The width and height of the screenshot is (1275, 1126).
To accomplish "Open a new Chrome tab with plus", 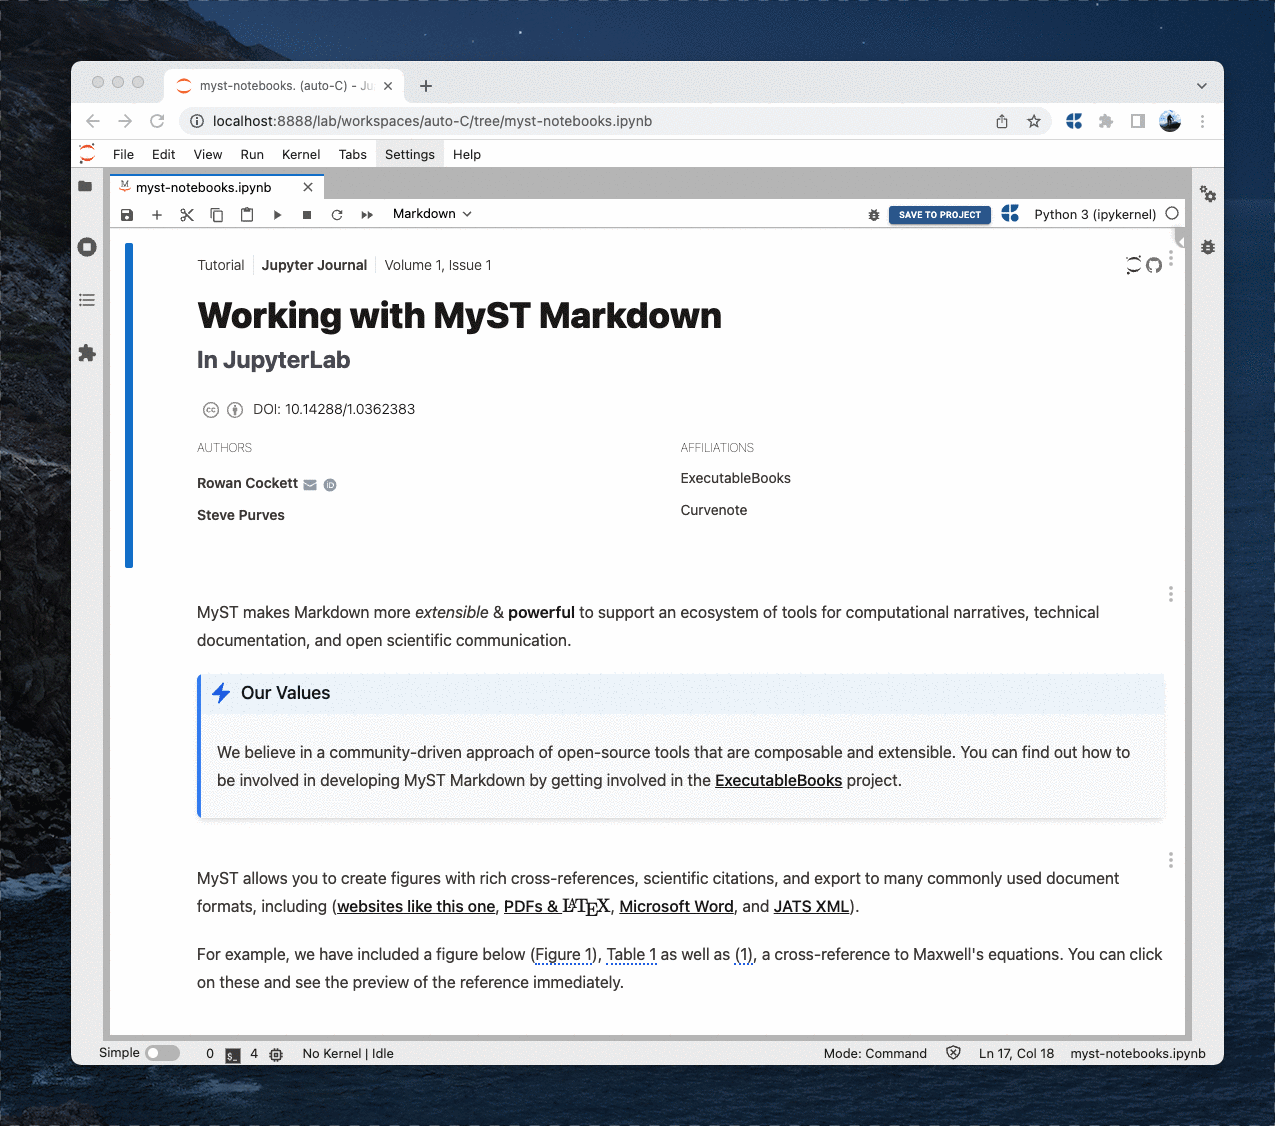I will (x=426, y=86).
